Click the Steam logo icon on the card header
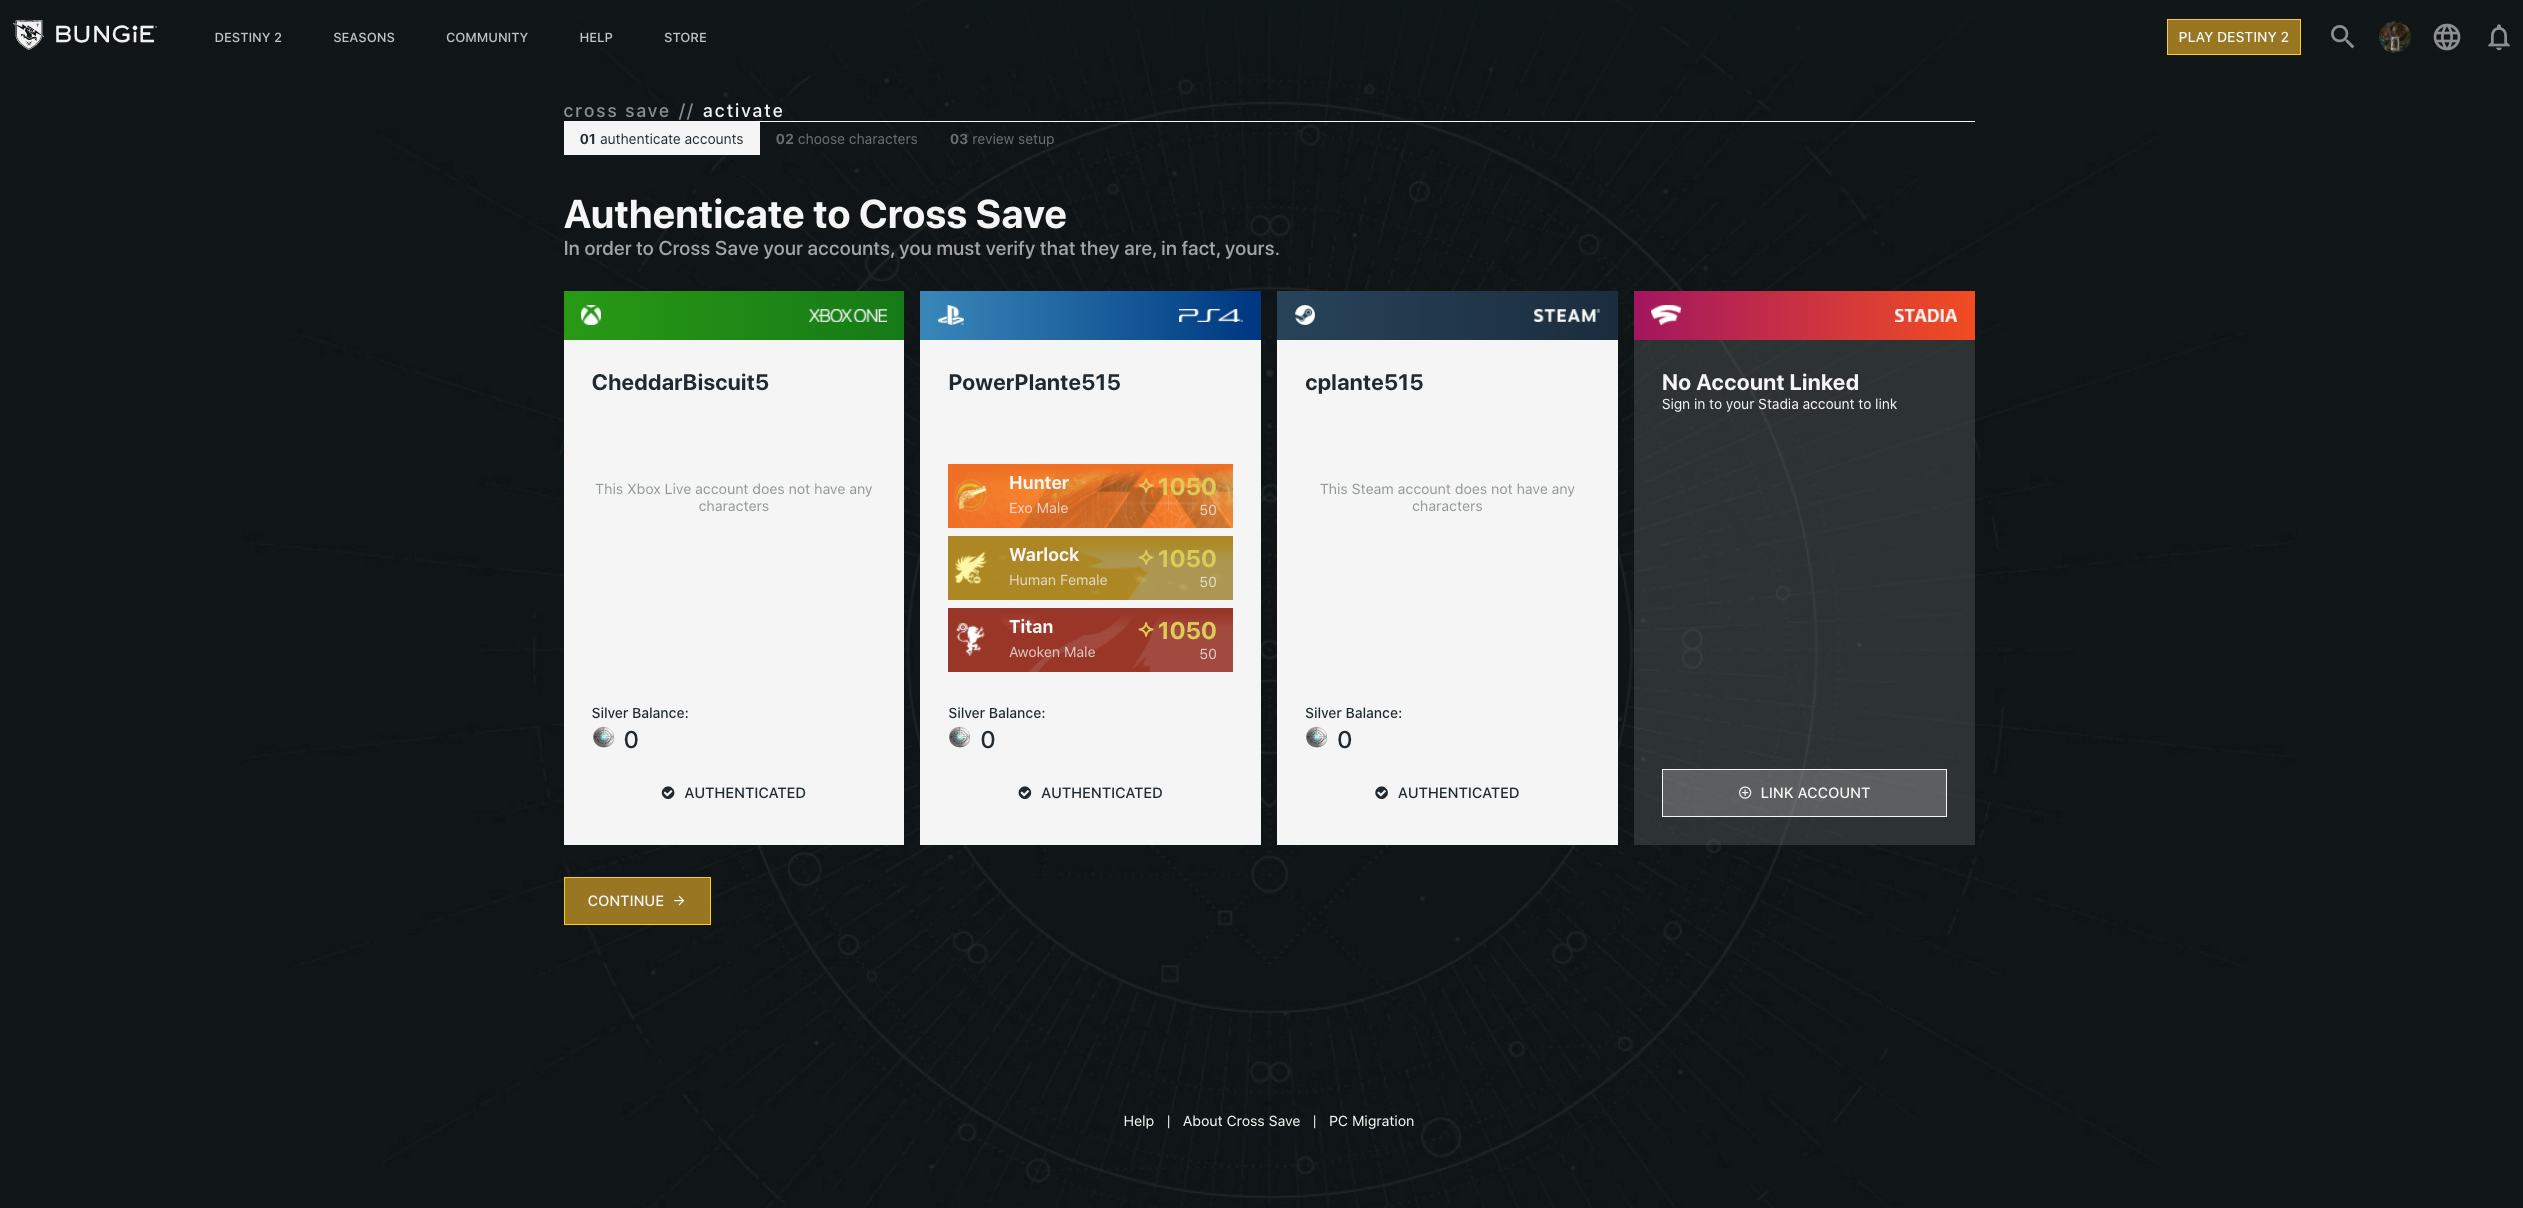 coord(1305,316)
